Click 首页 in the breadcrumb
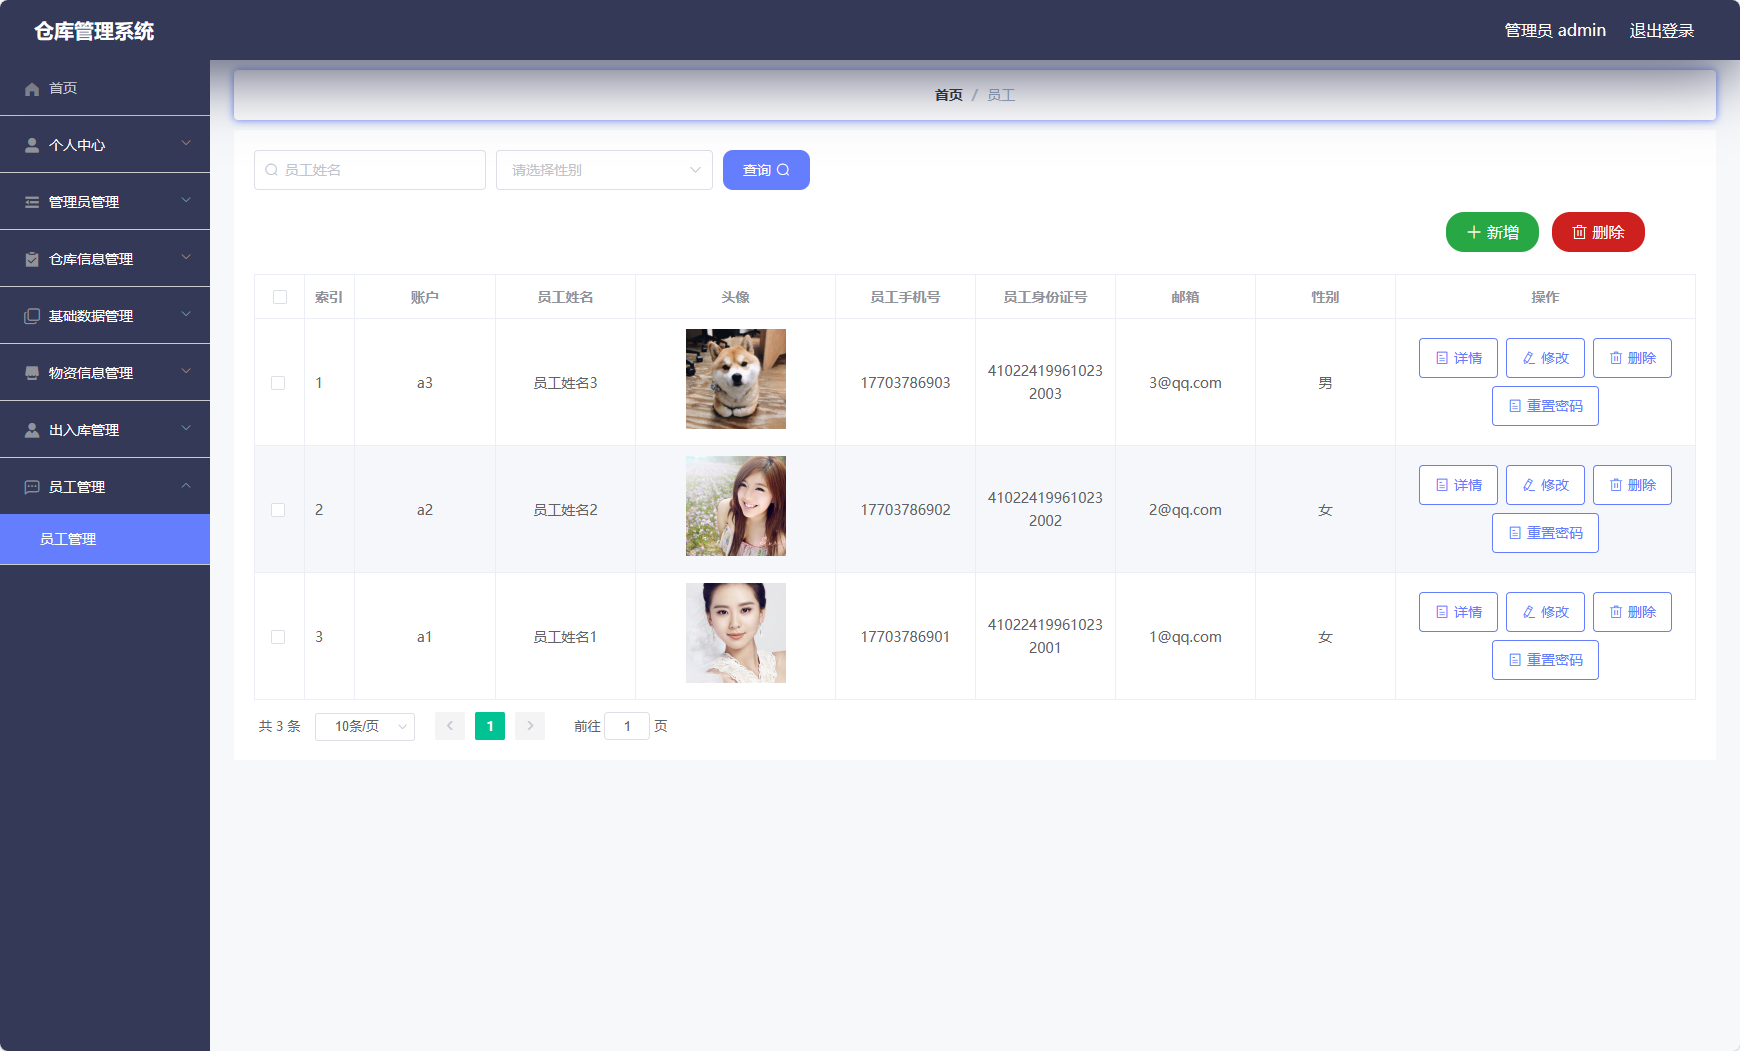Image resolution: width=1740 pixels, height=1051 pixels. click(947, 94)
